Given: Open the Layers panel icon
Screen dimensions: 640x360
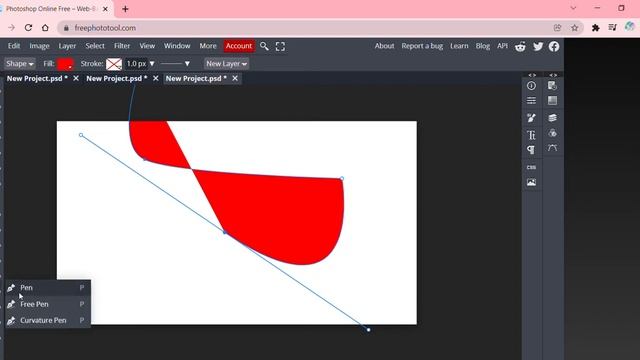Looking at the screenshot, I should point(552,118).
